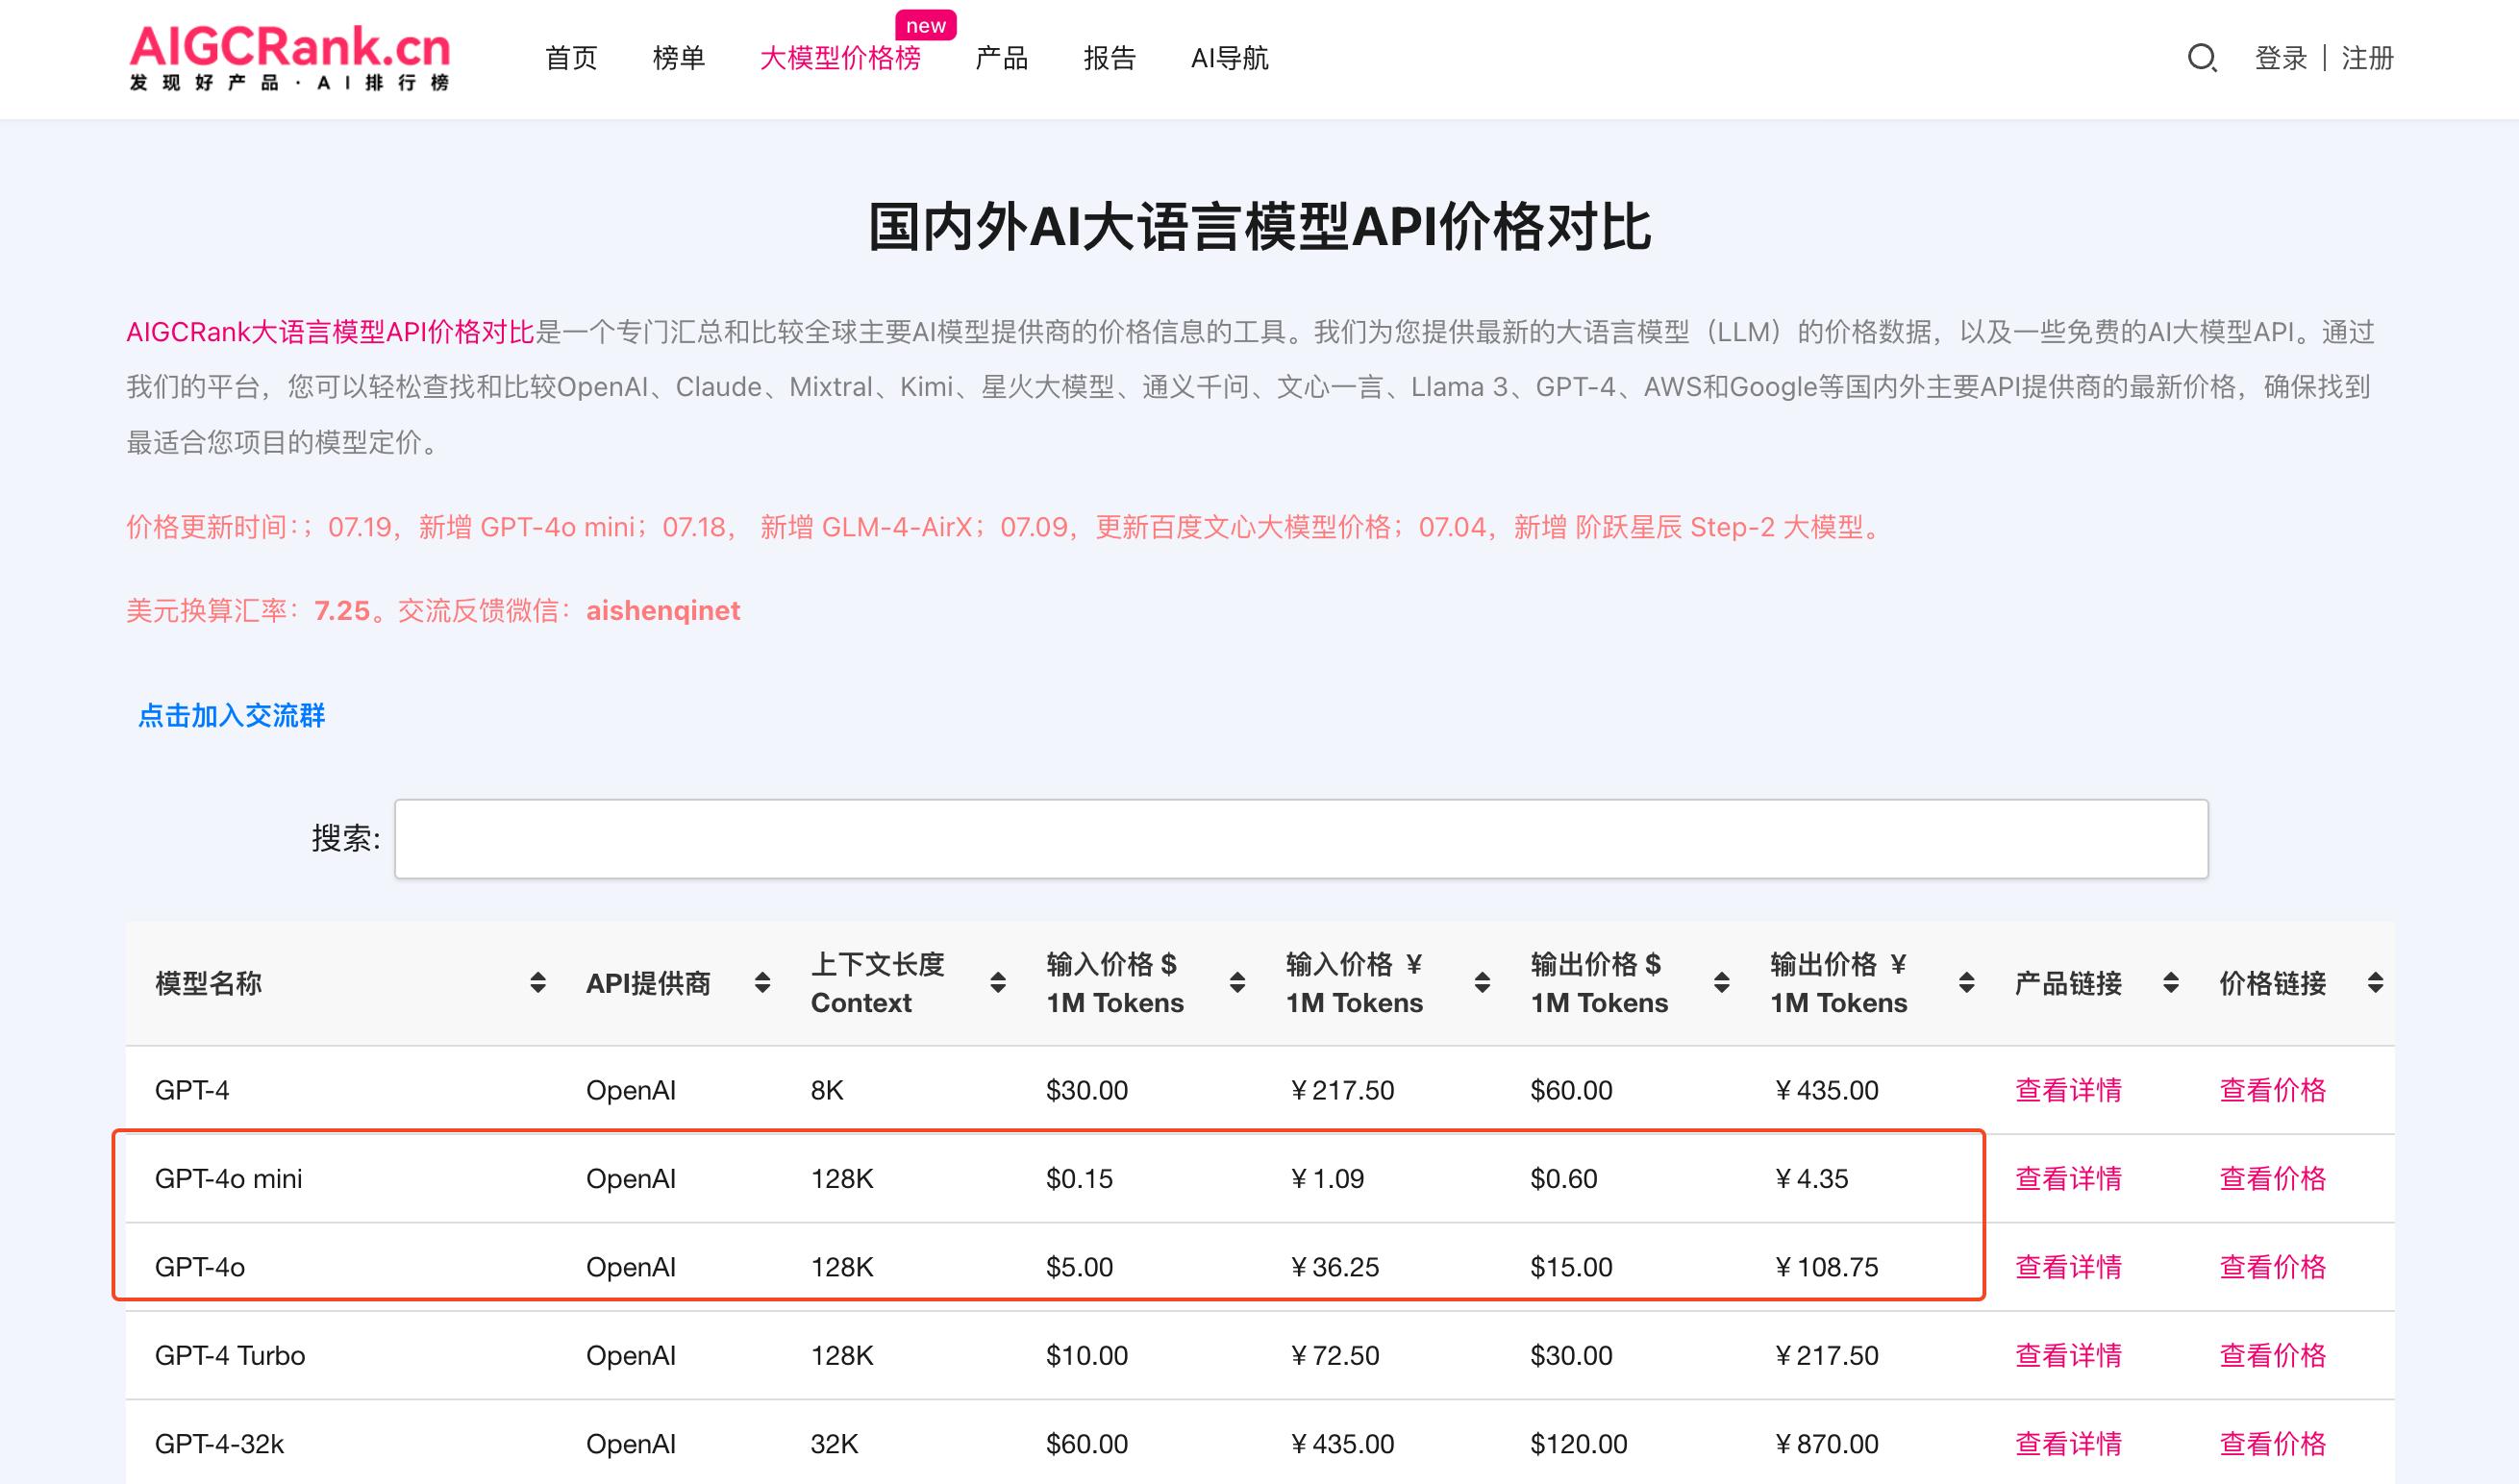Open the 大模型价格榜 nav tab
Viewport: 2519px width, 1484px height.
pyautogui.click(x=839, y=58)
